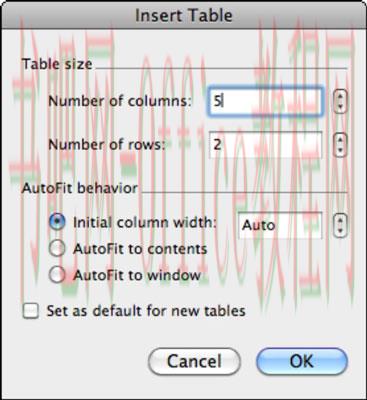Lower column width with stepper down arrow

tap(340, 231)
